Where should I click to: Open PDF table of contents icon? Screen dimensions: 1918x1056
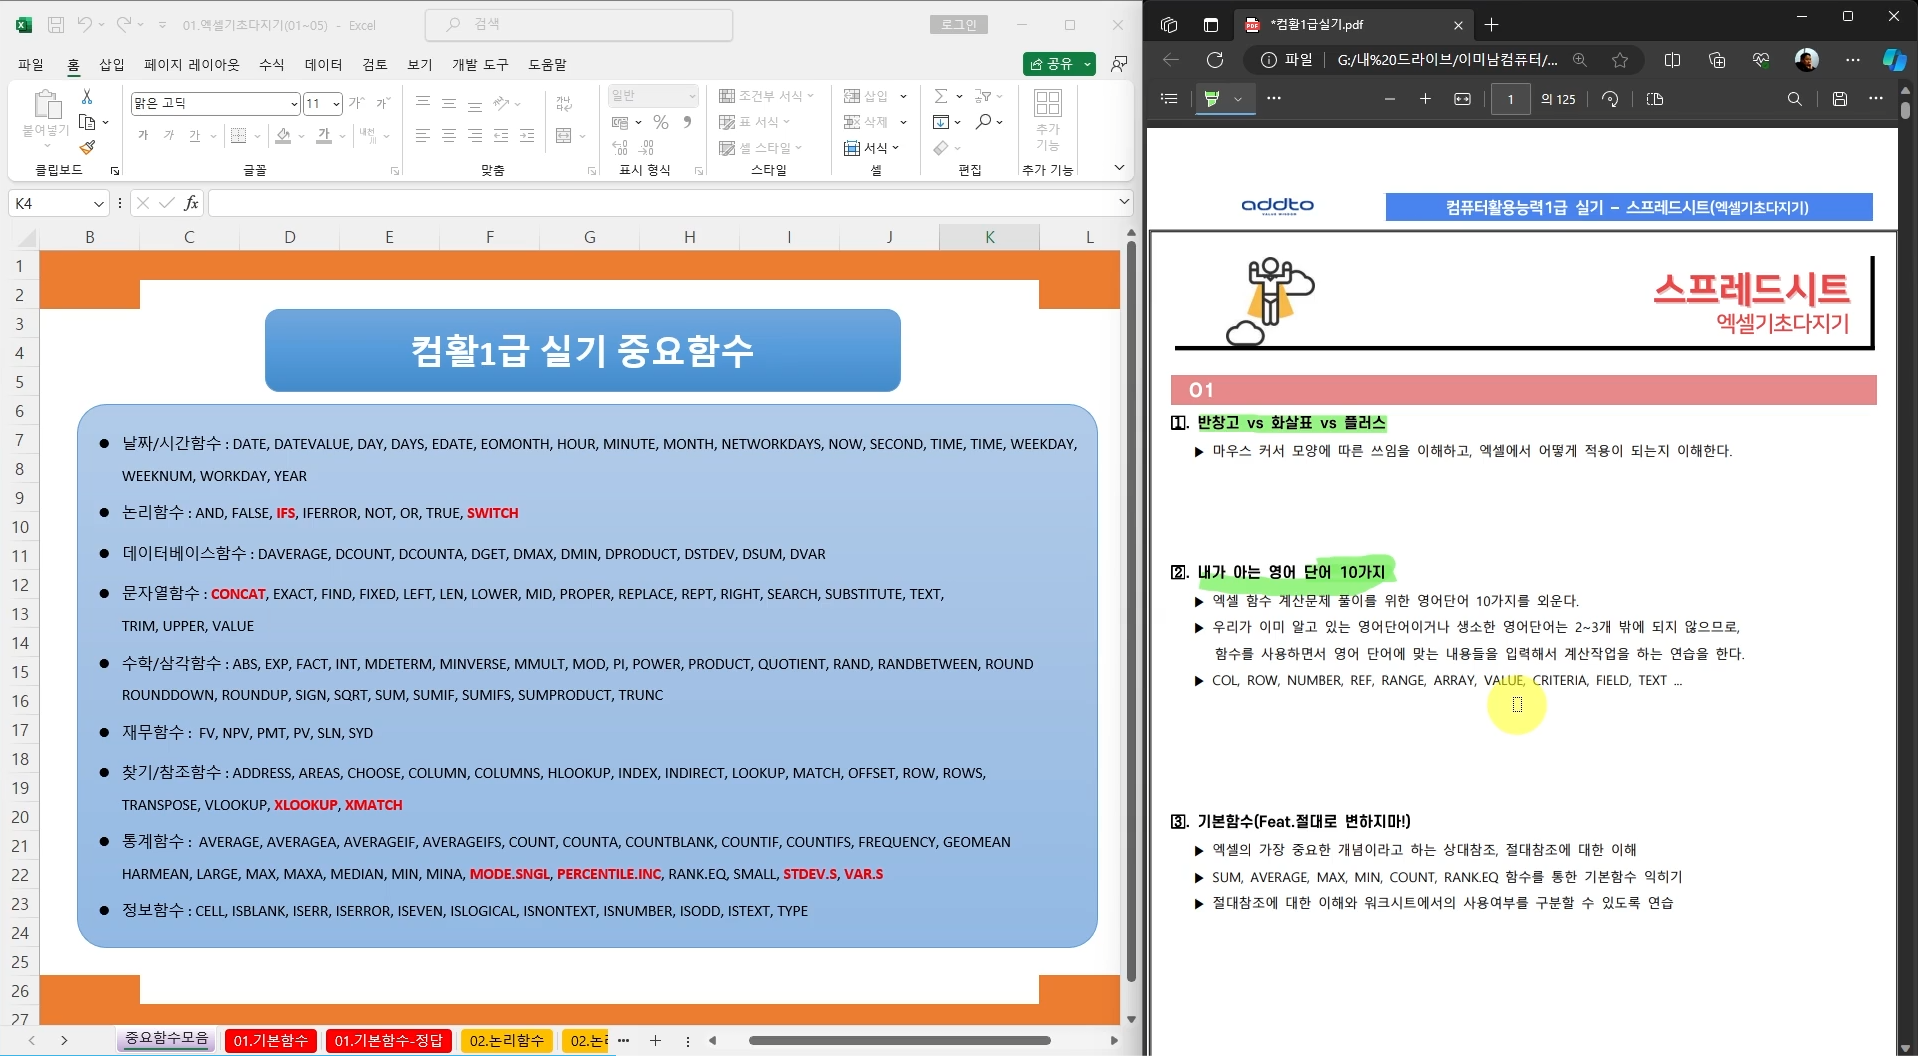point(1169,99)
